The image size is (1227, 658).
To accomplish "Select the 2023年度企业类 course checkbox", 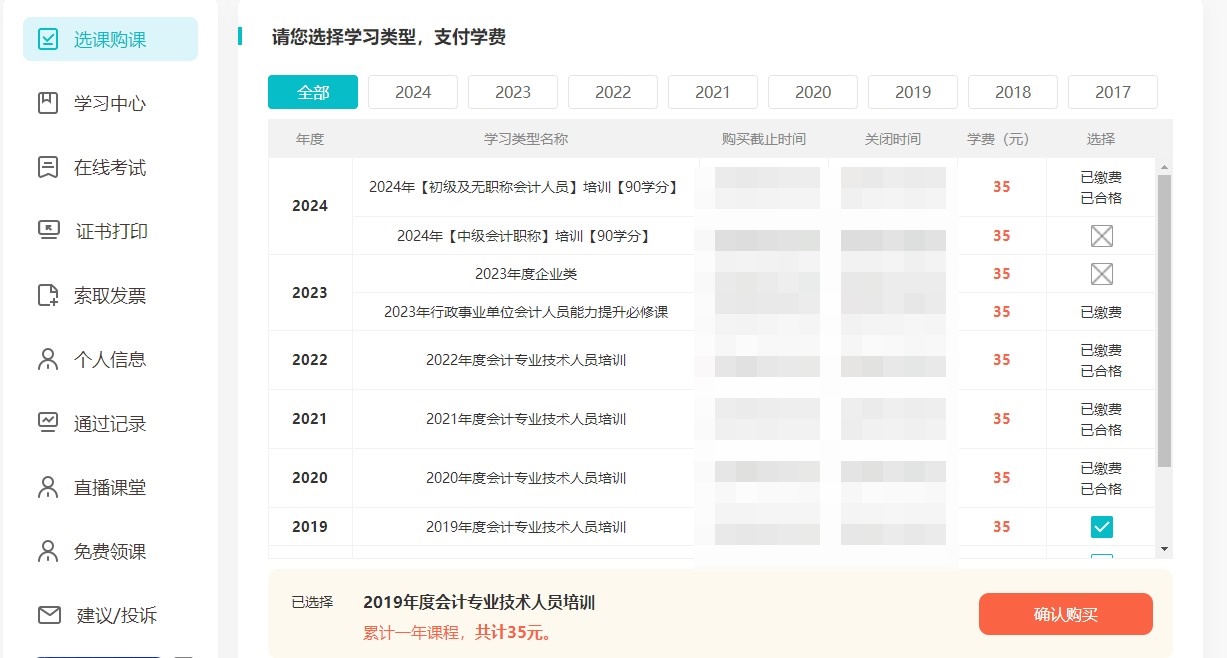I will [x=1101, y=274].
